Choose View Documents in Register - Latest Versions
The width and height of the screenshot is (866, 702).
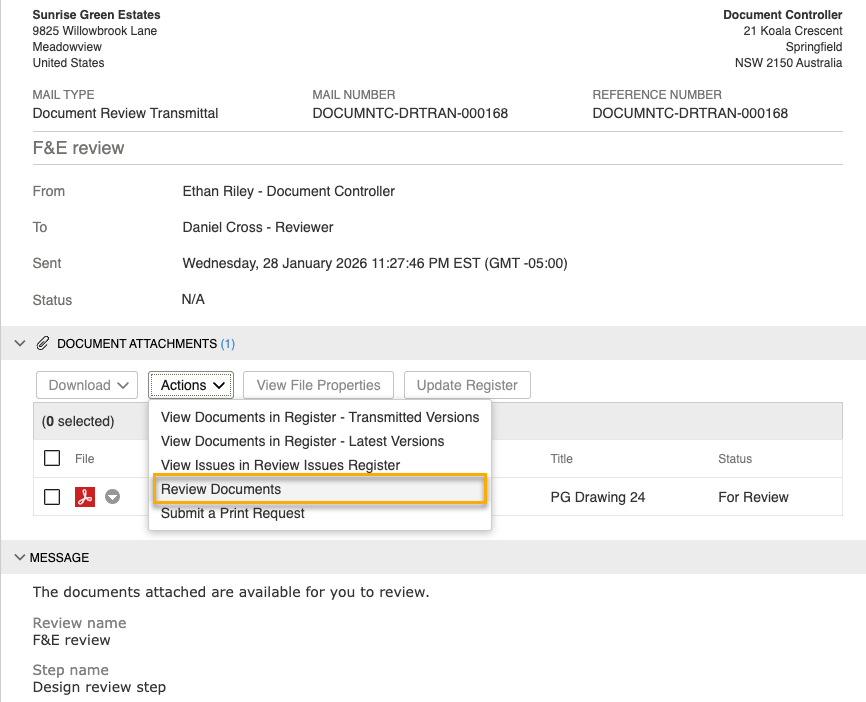point(302,441)
